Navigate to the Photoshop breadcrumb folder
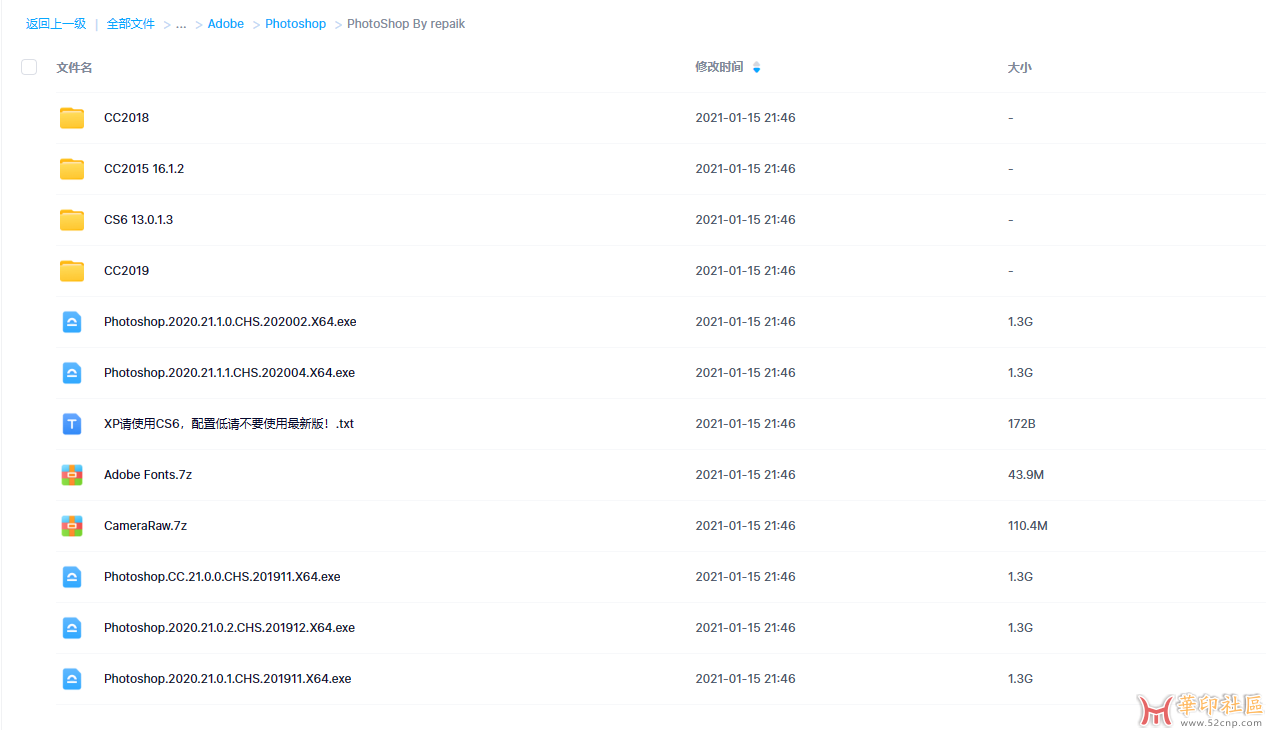The image size is (1266, 730). [296, 24]
